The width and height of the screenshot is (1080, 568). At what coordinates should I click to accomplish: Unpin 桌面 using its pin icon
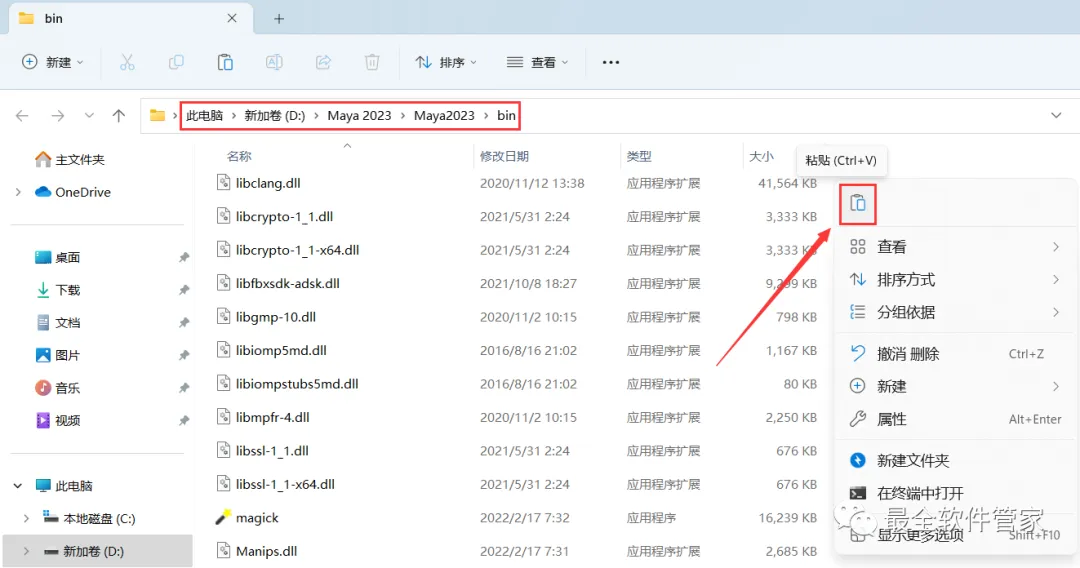[x=184, y=257]
